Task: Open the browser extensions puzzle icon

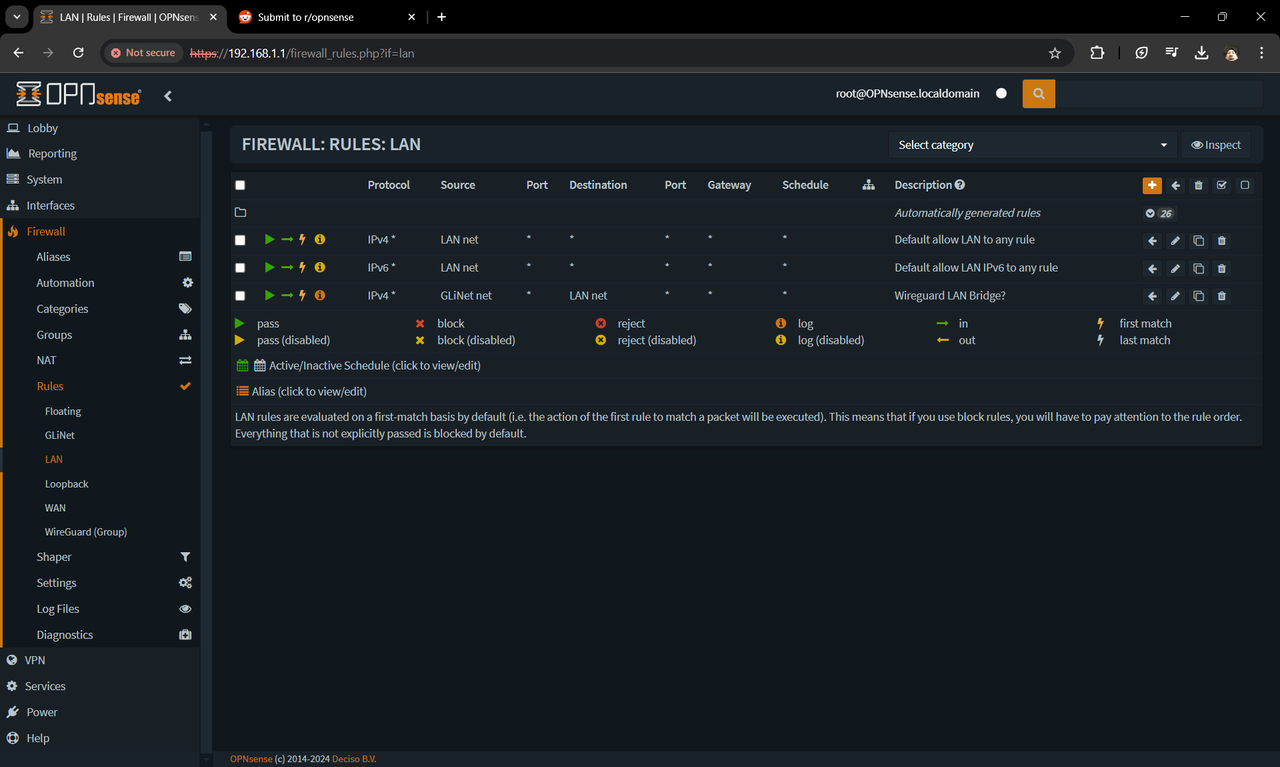Action: (x=1097, y=53)
